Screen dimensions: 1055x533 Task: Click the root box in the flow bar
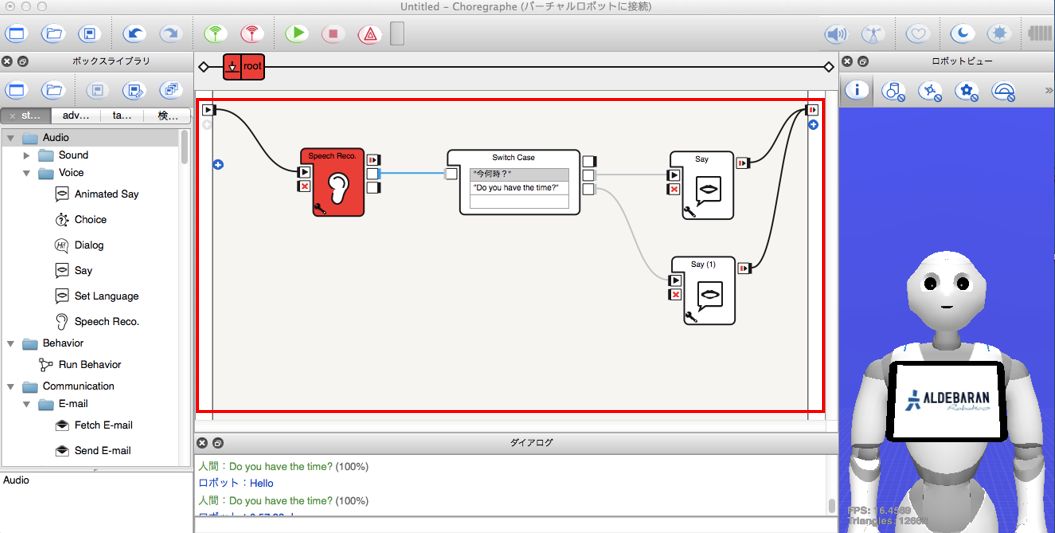[244, 66]
